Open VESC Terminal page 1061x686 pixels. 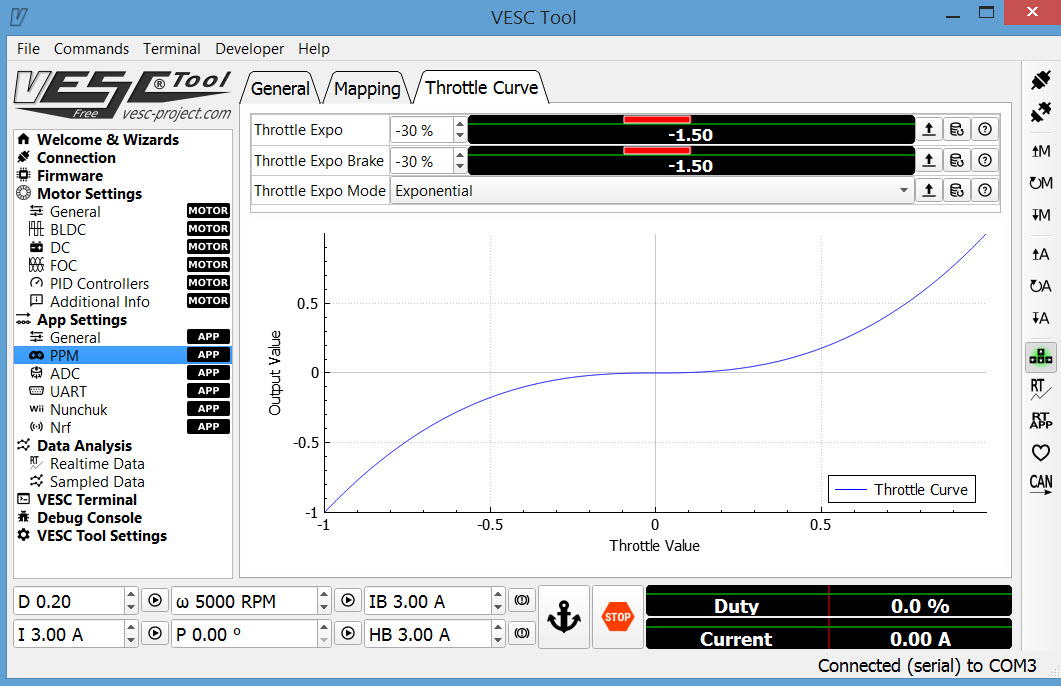click(x=87, y=500)
